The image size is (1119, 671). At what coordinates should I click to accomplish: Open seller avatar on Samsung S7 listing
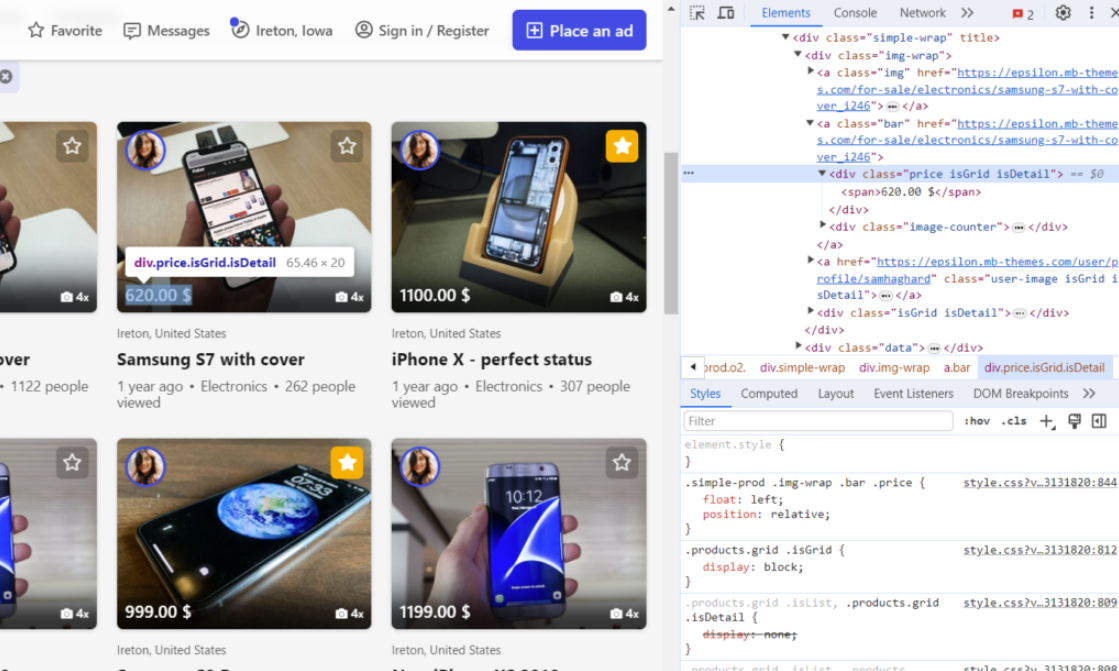coord(146,150)
